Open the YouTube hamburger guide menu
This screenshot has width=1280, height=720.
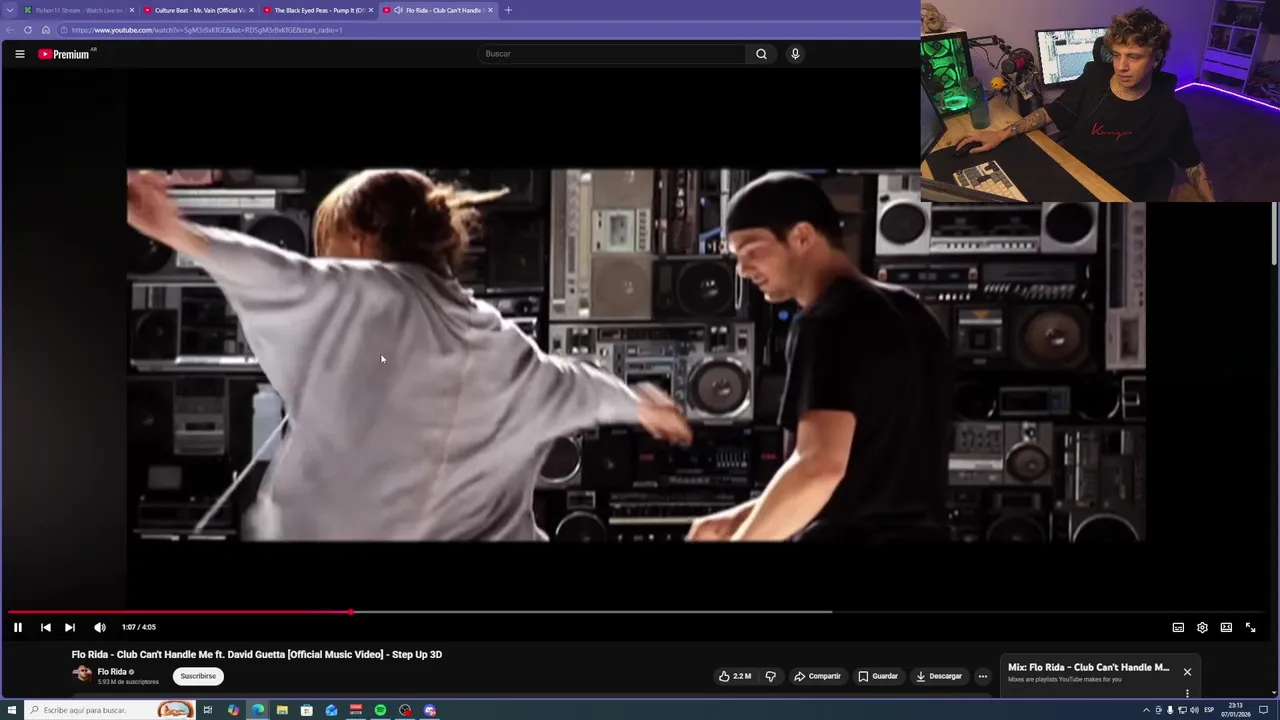coord(19,54)
